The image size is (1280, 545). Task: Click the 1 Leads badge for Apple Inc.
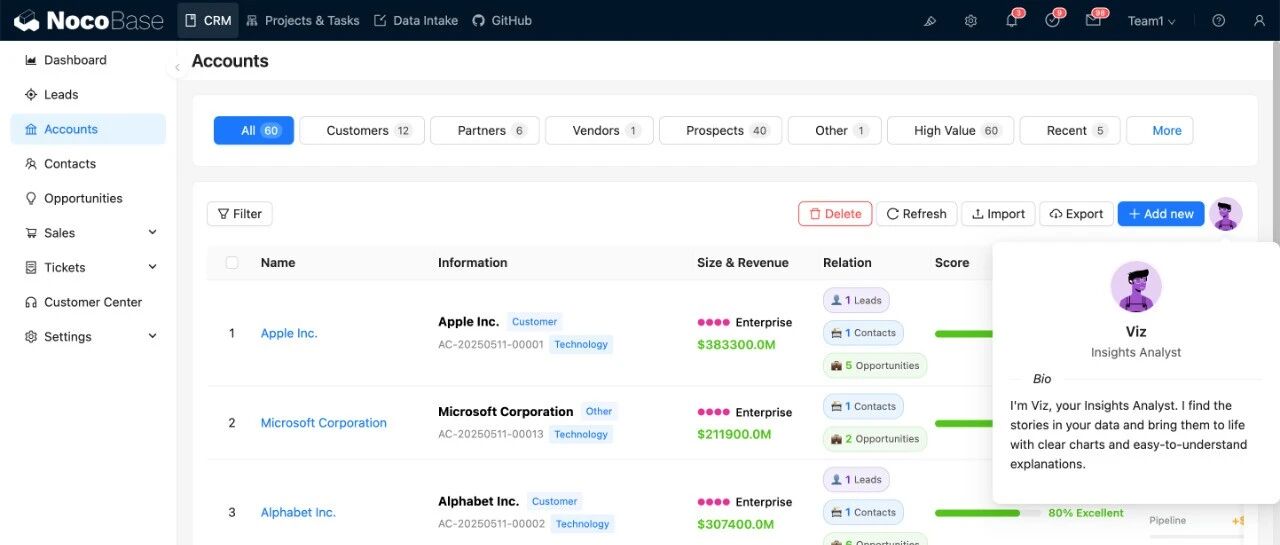[856, 300]
